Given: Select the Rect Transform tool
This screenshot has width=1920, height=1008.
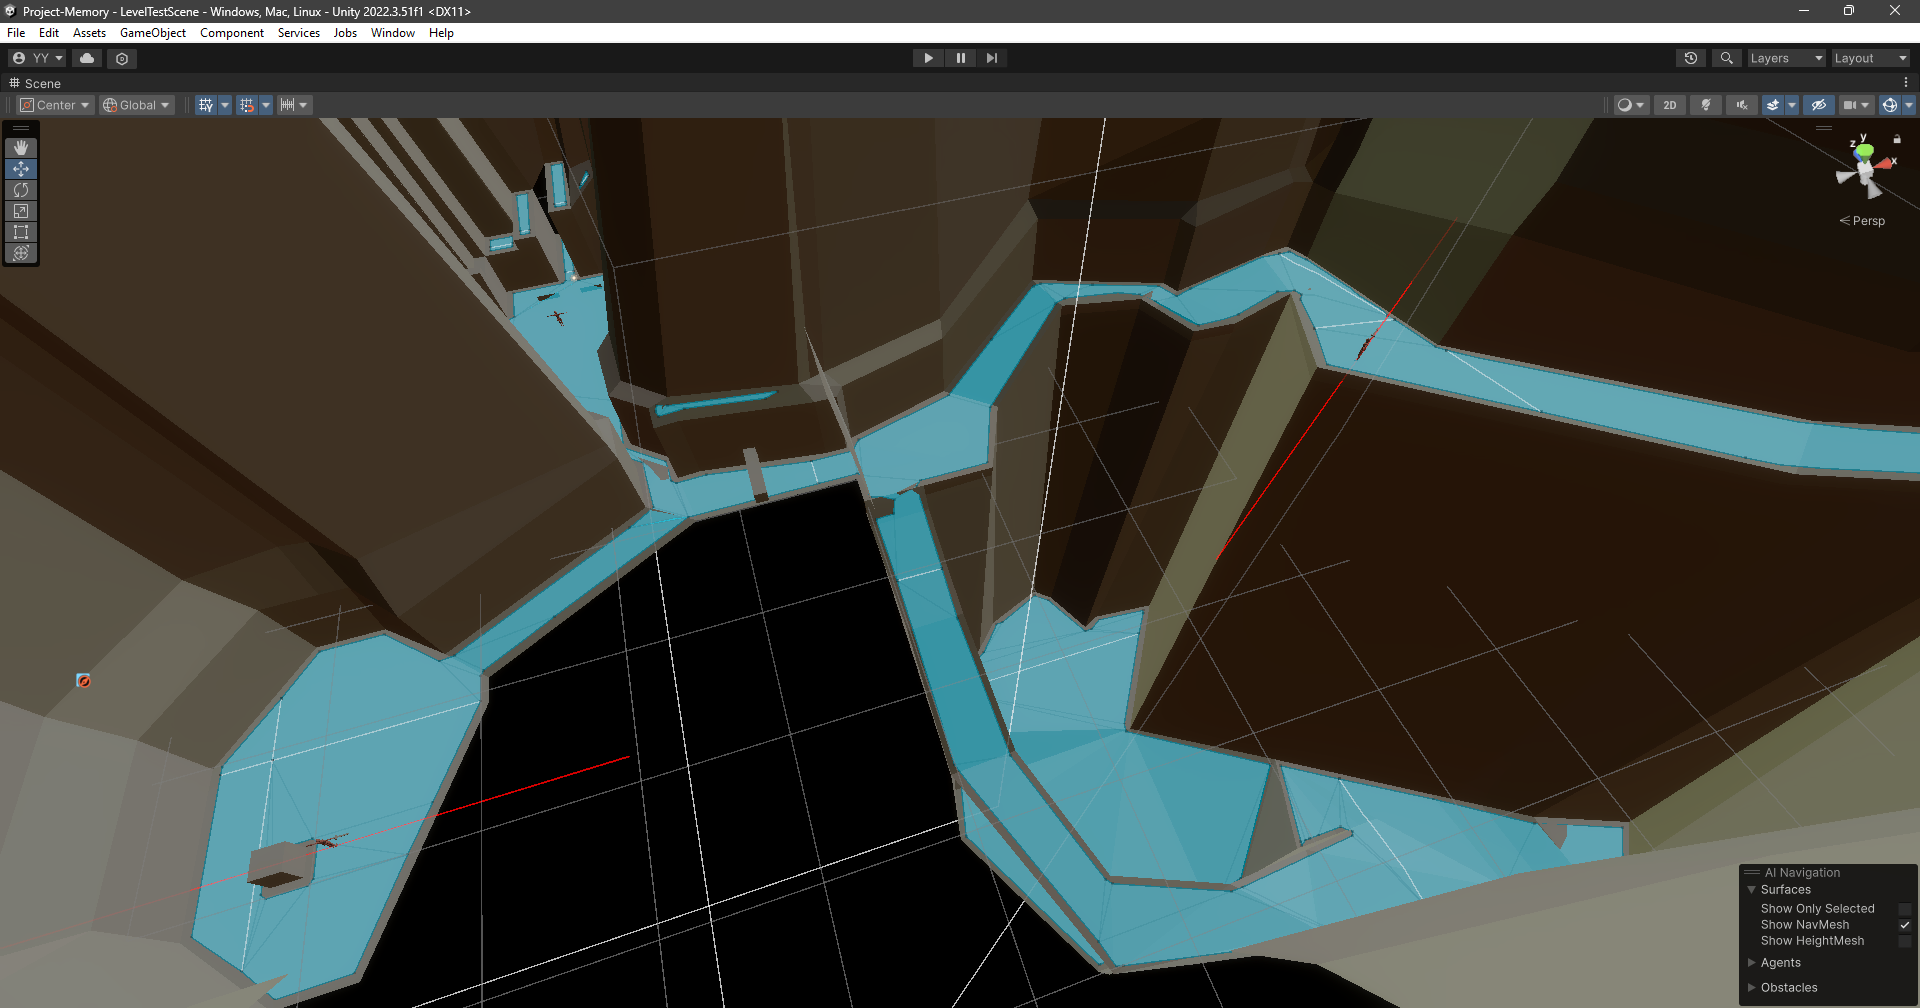Looking at the screenshot, I should coord(20,232).
